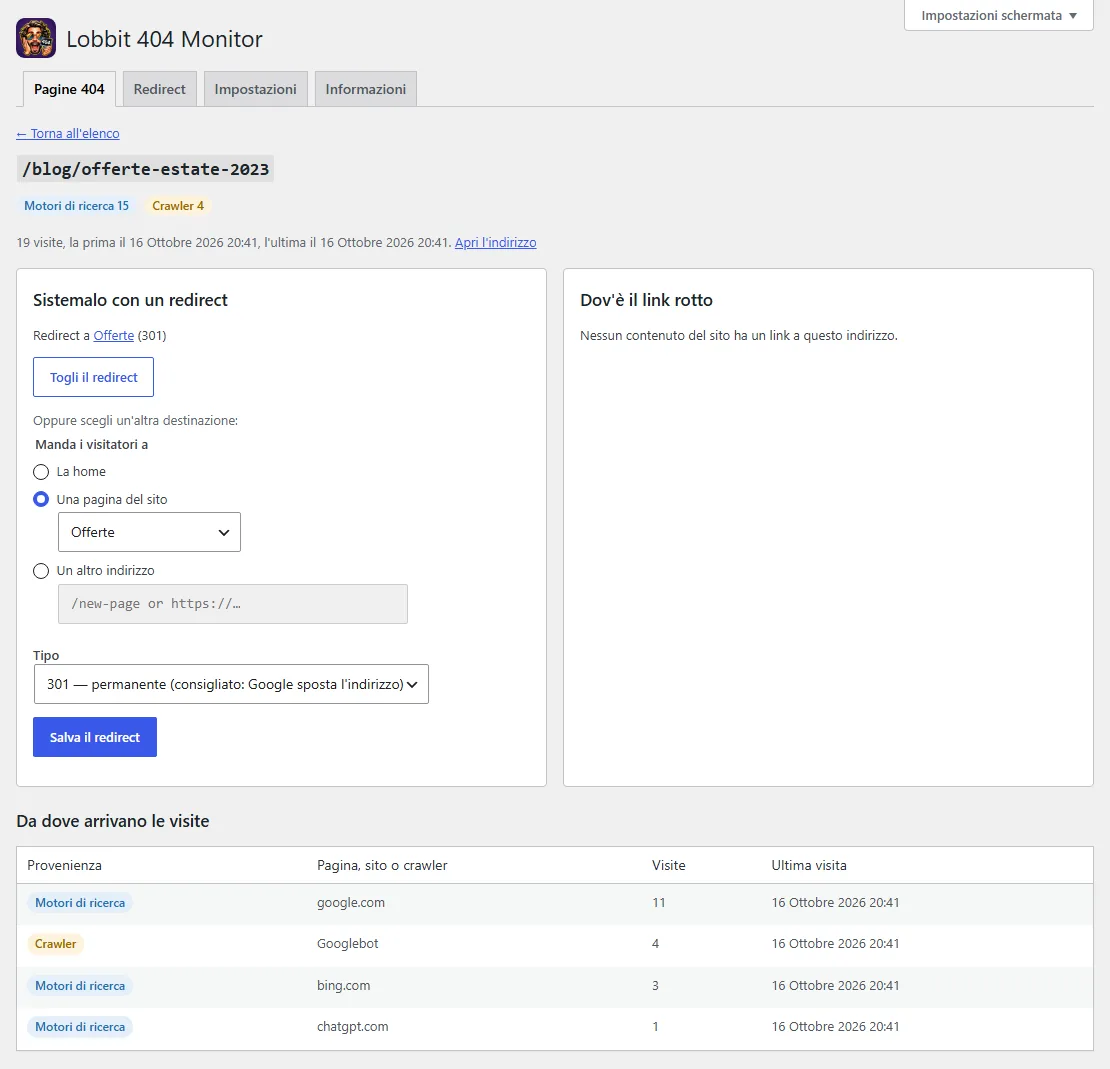Click the "Sistemalo con un redirect" heading
Screen dimensions: 1110x1069
coord(130,300)
